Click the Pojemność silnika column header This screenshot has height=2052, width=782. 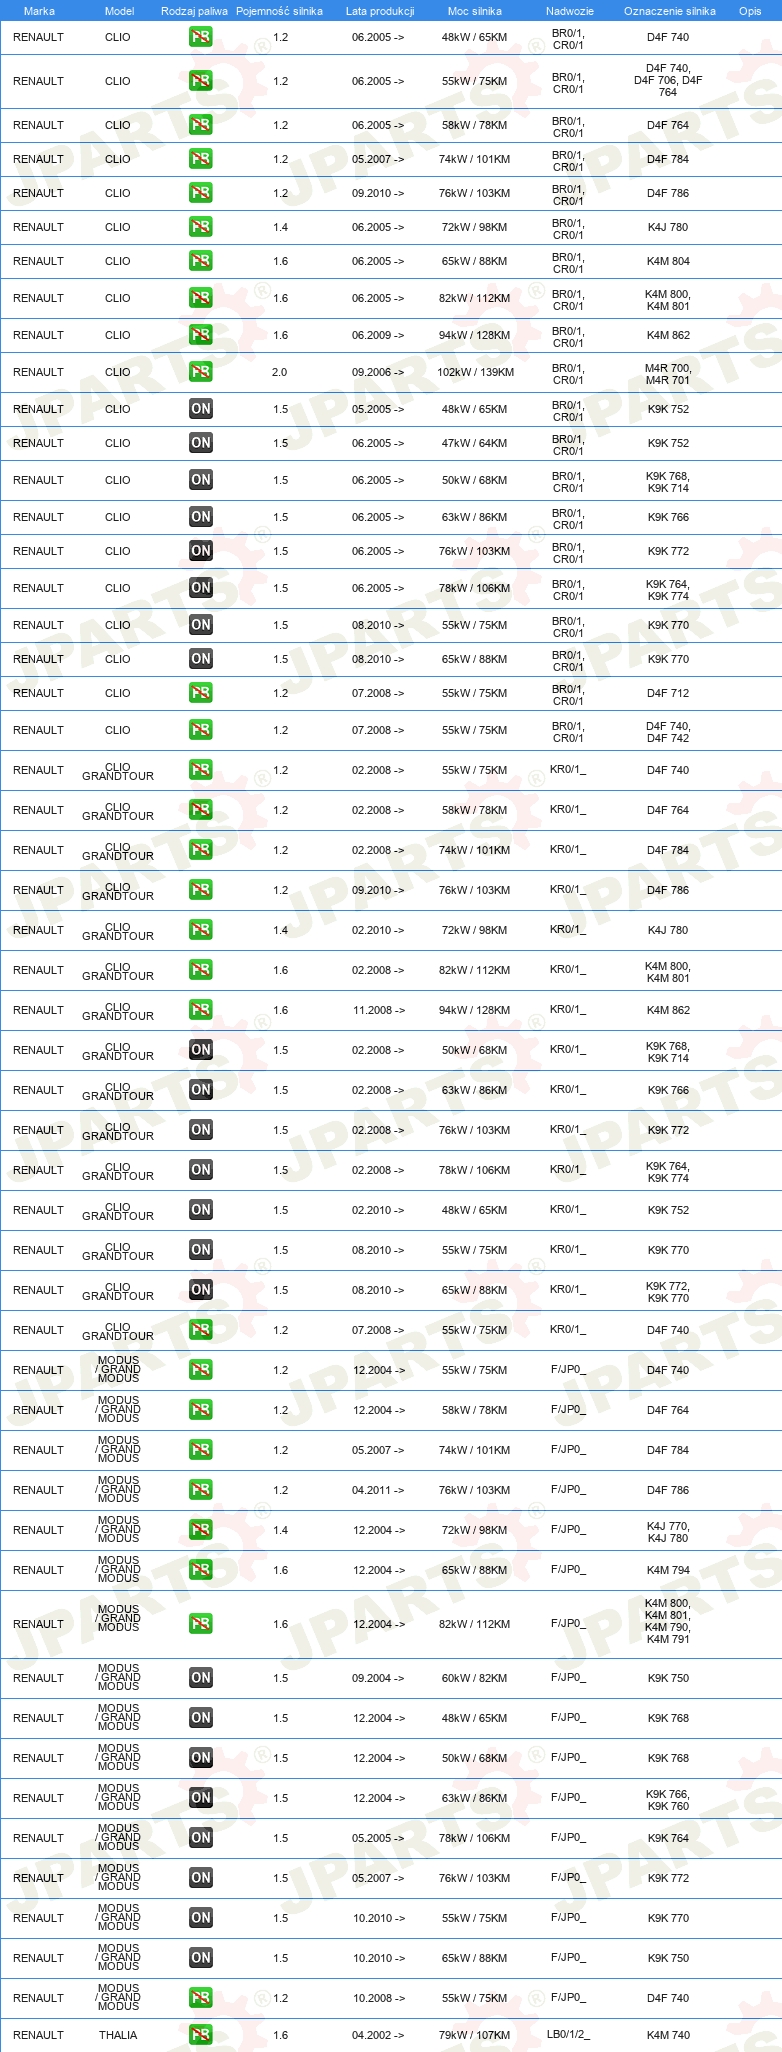(279, 11)
